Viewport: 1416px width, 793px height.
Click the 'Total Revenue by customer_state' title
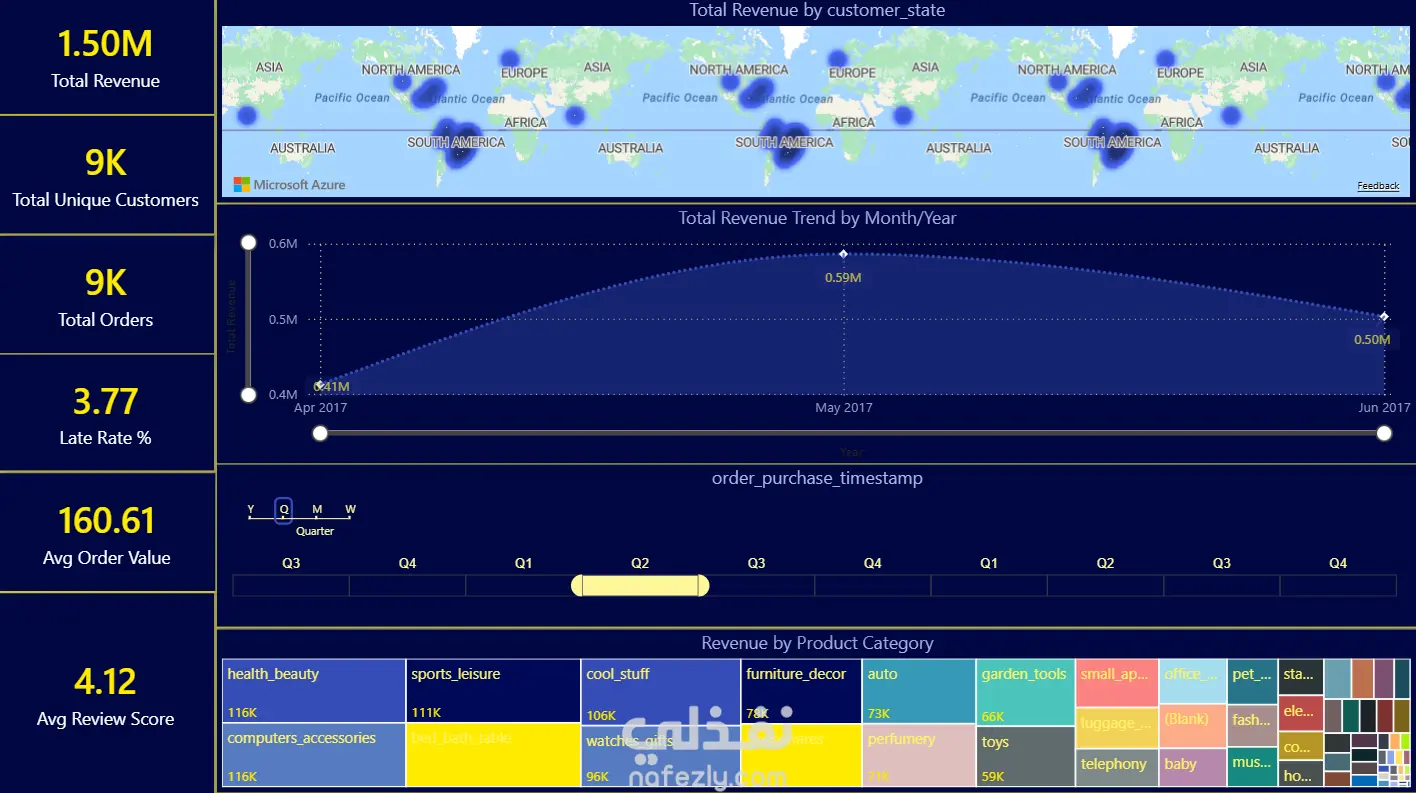click(x=817, y=10)
